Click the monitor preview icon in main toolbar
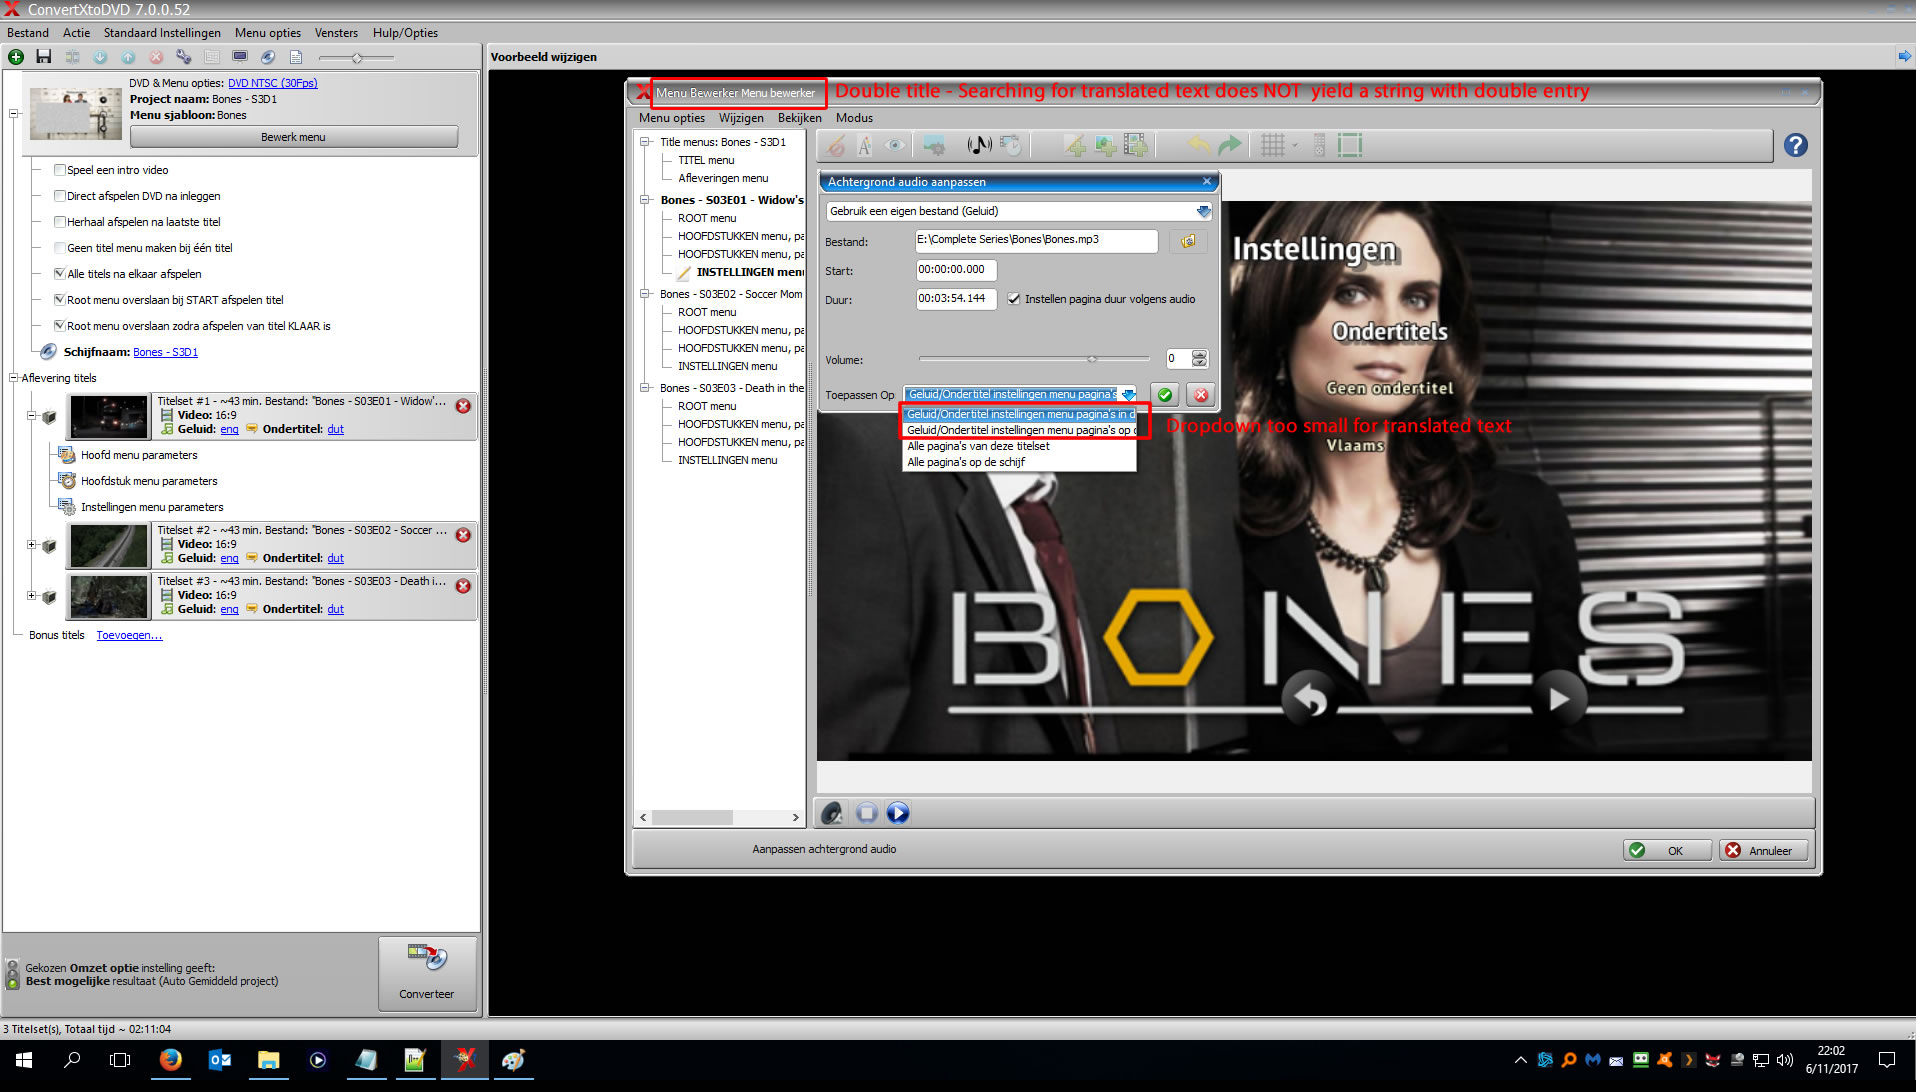 coord(240,57)
